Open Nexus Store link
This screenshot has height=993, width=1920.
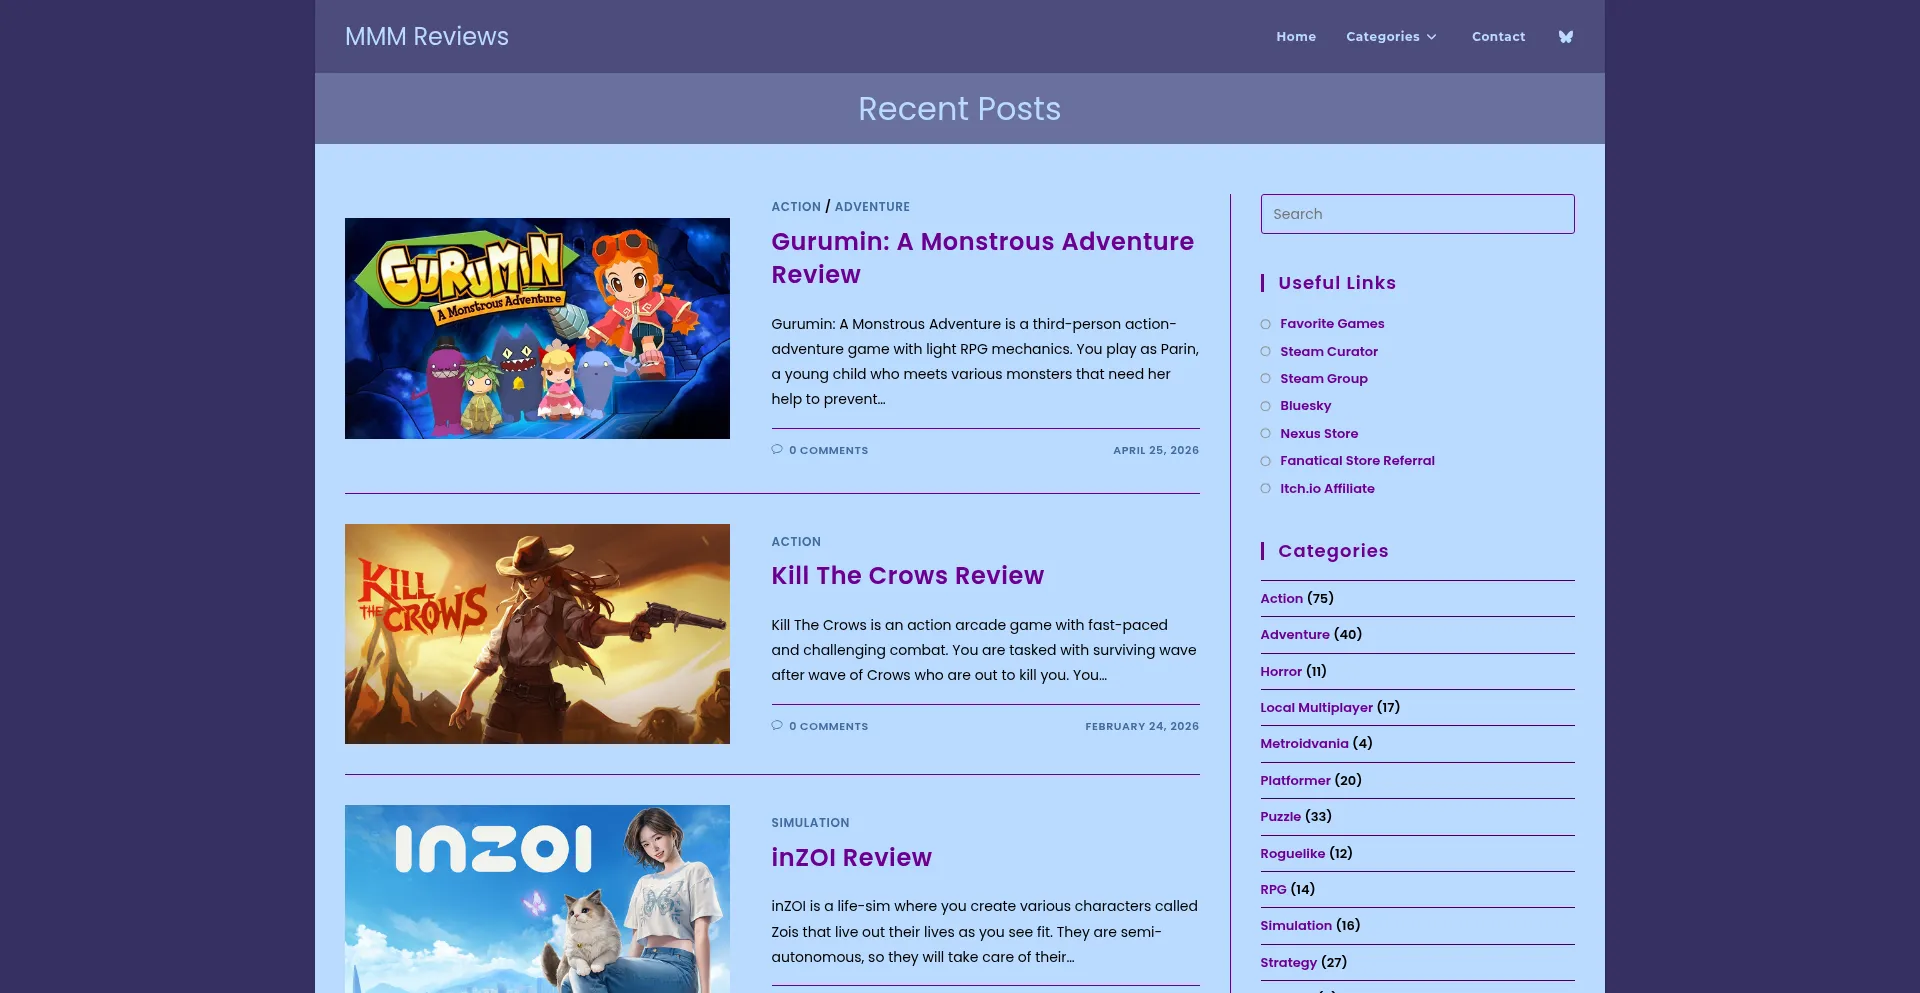1319,433
